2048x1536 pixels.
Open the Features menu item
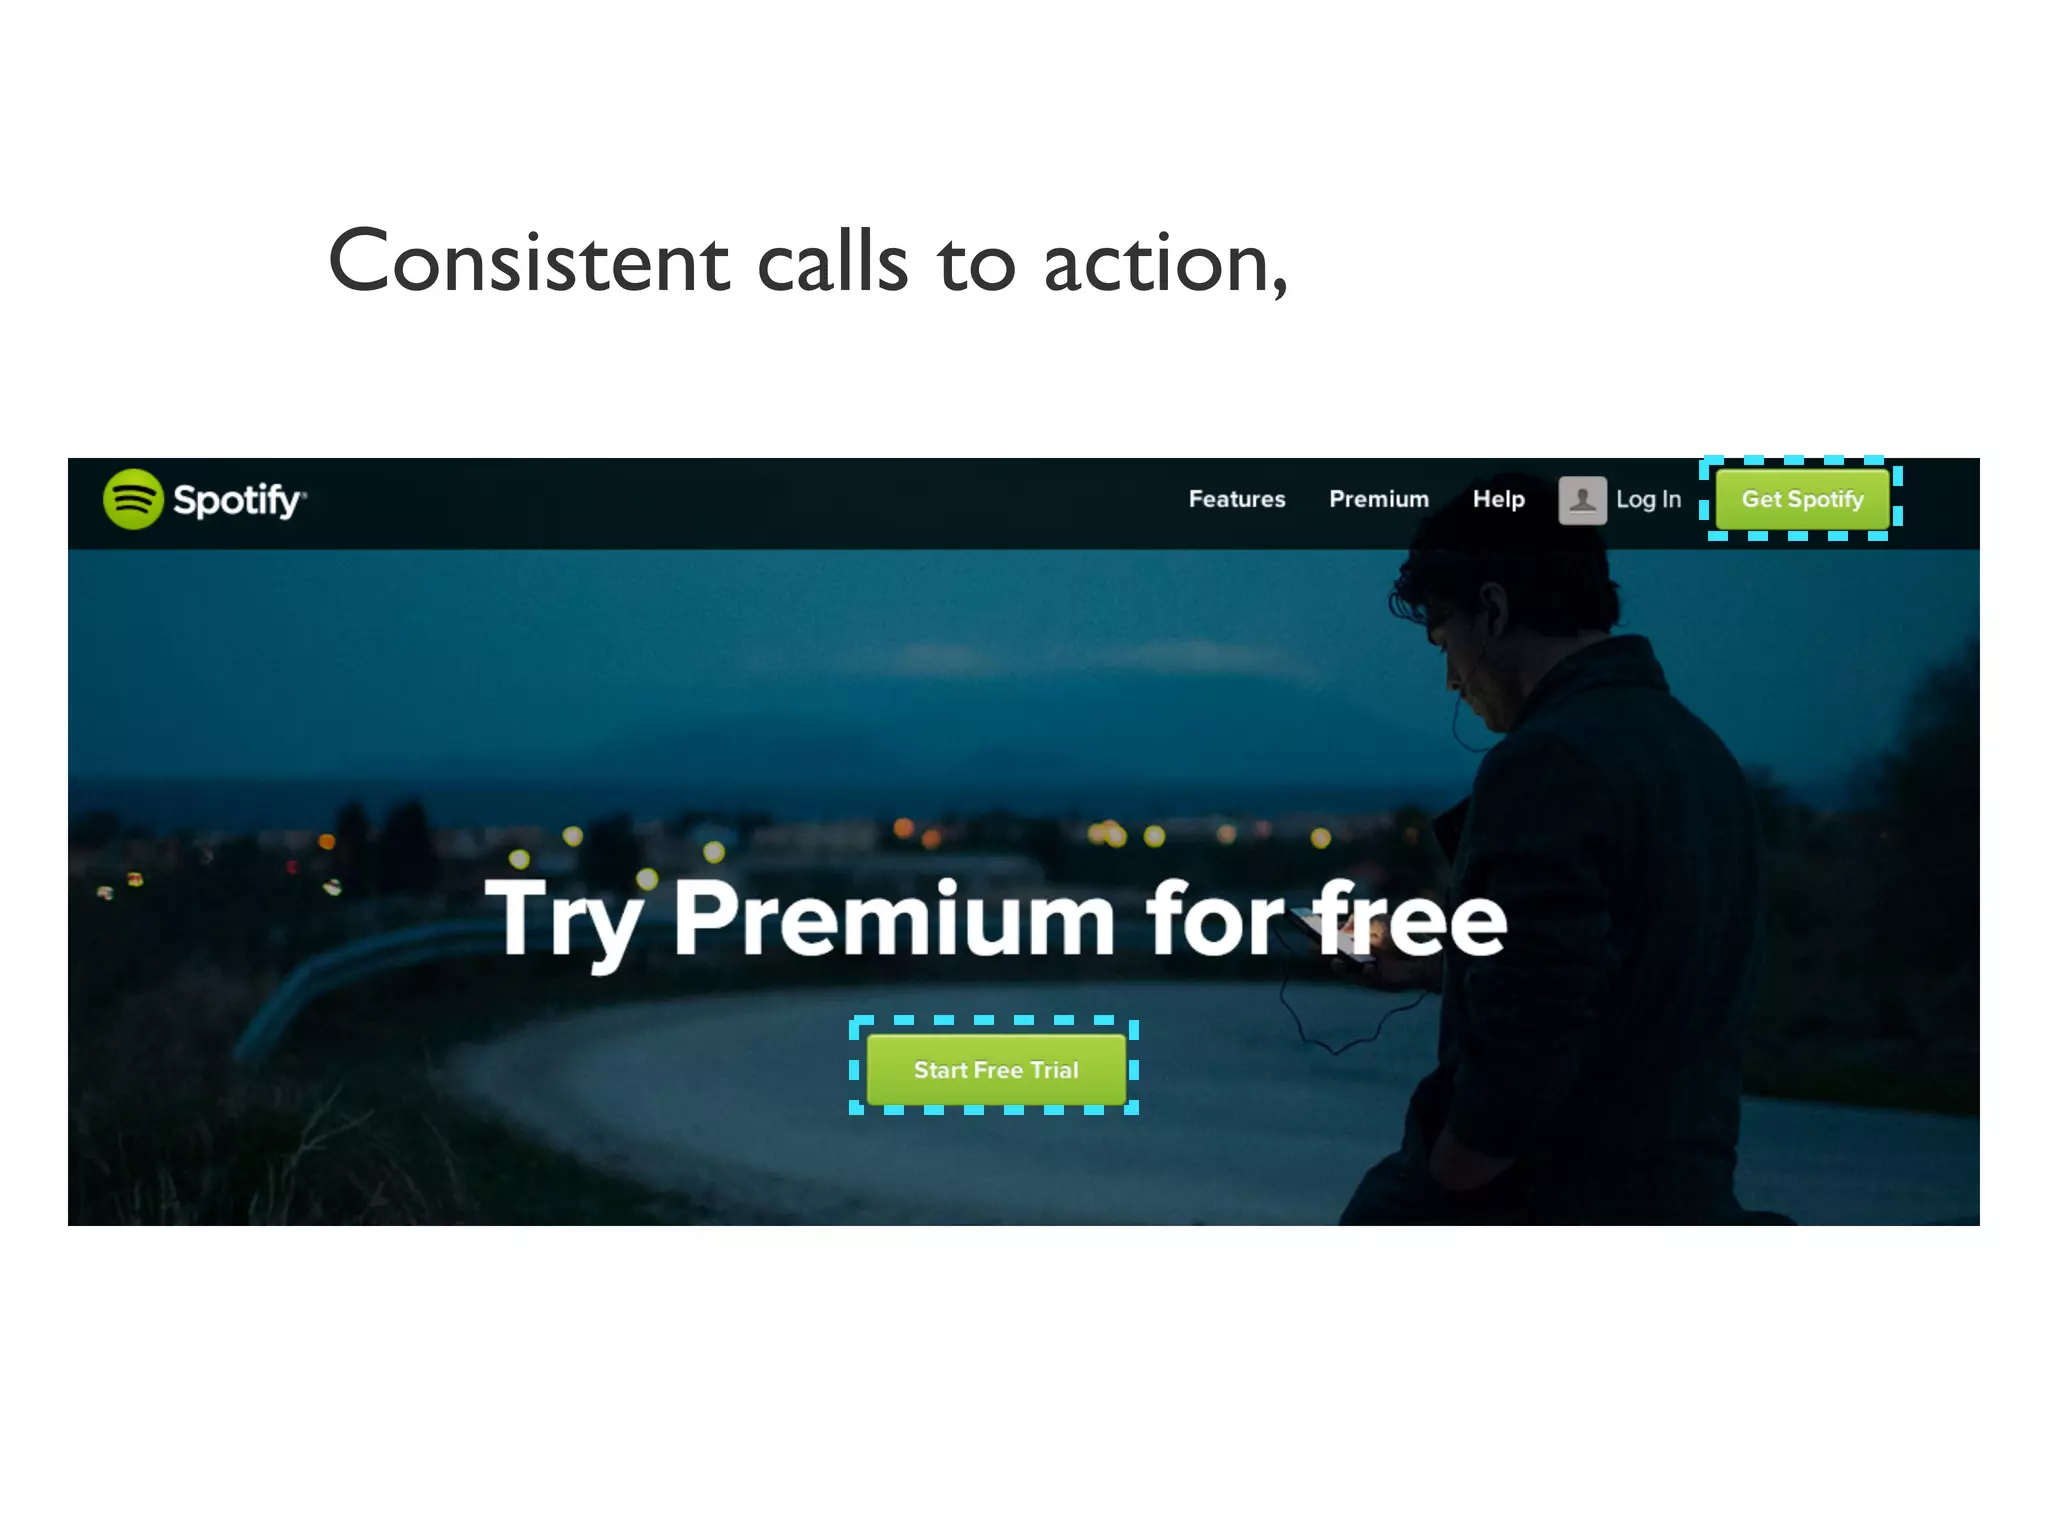tap(1237, 499)
